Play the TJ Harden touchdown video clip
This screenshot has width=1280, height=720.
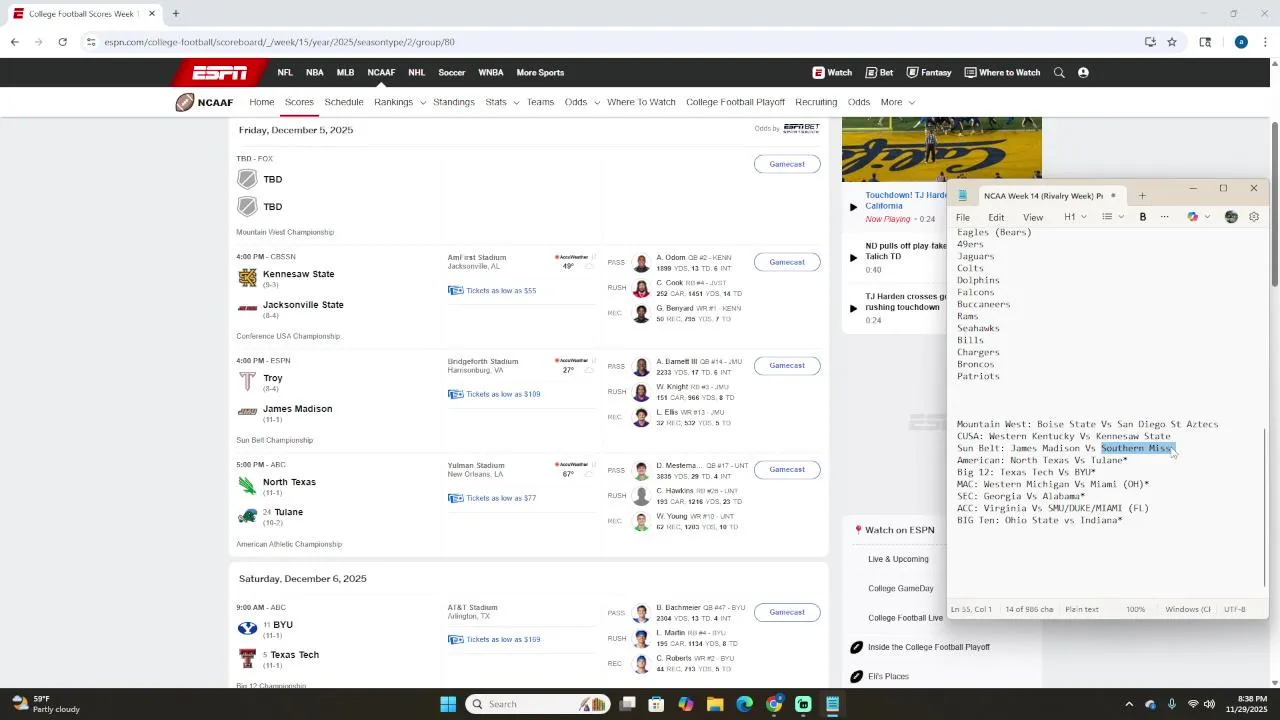tap(853, 207)
